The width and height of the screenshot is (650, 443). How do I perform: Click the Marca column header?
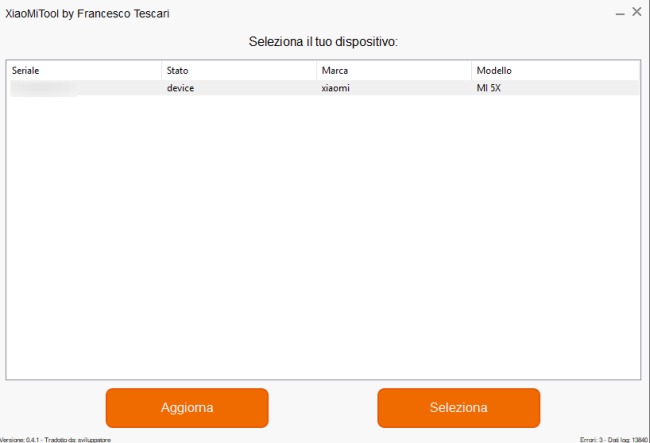click(394, 70)
